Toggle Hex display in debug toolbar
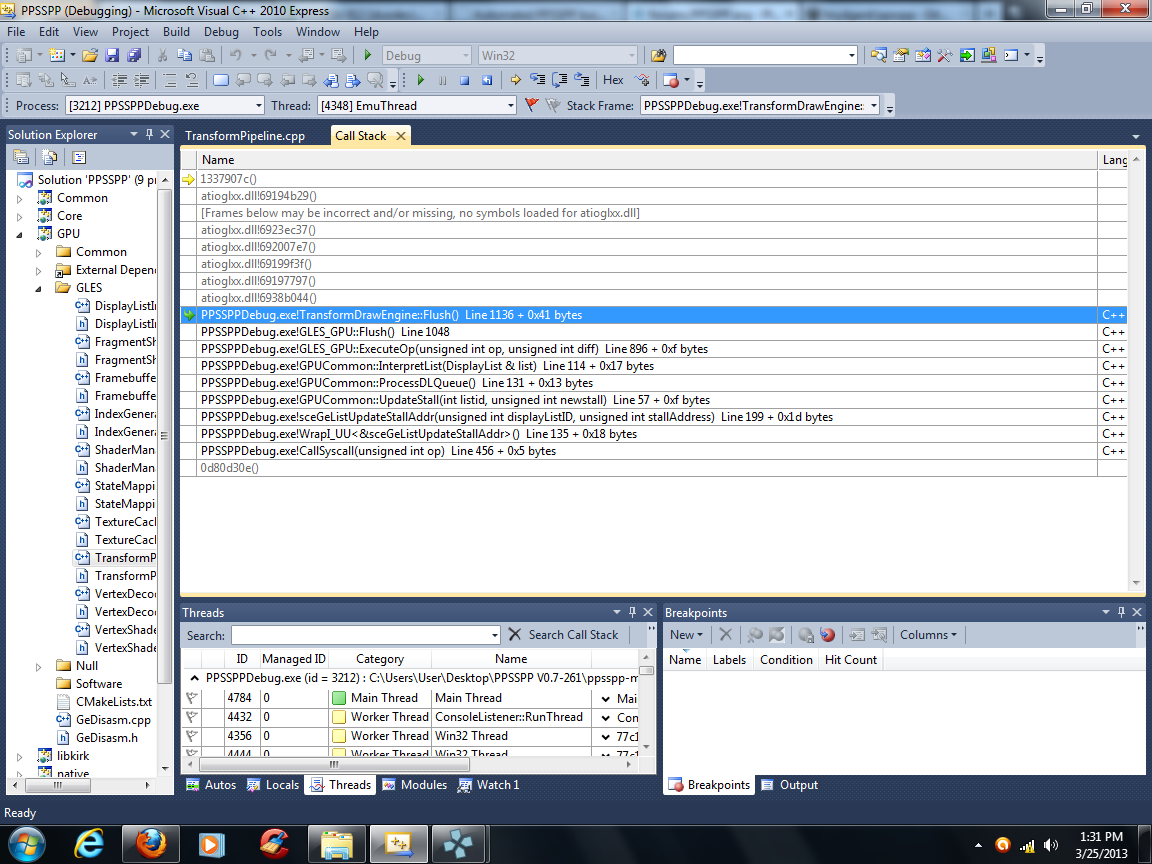The width and height of the screenshot is (1152, 864). click(x=613, y=80)
